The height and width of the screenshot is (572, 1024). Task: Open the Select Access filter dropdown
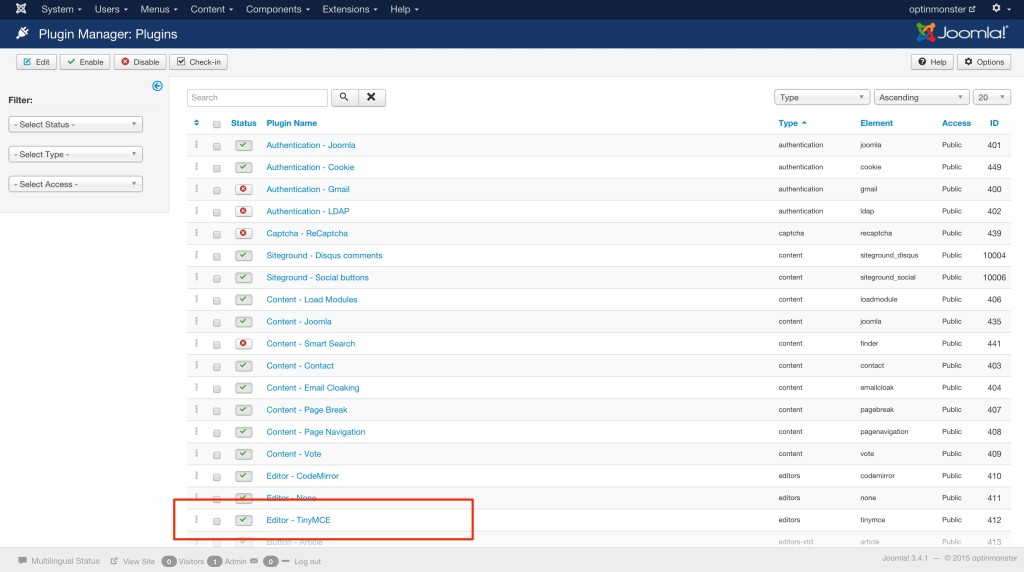pos(76,184)
